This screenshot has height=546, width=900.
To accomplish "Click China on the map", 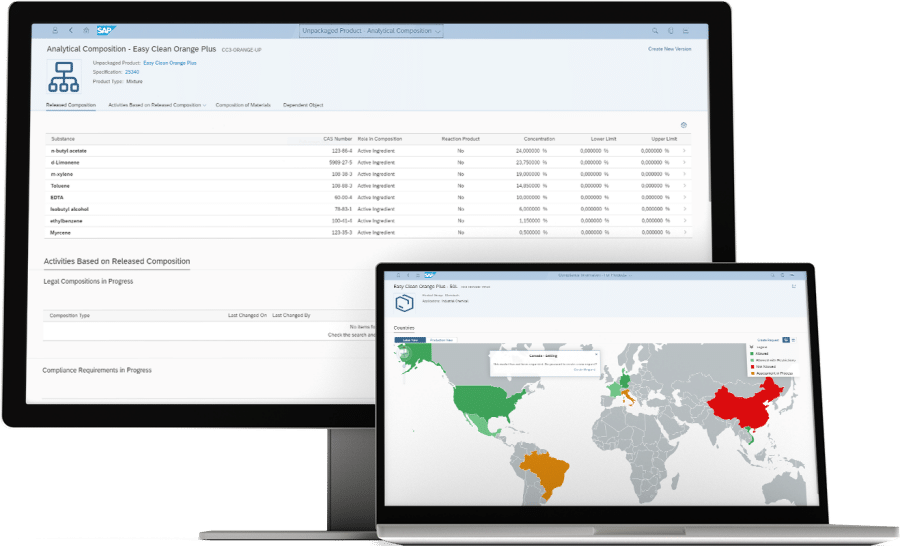I will pyautogui.click(x=746, y=405).
